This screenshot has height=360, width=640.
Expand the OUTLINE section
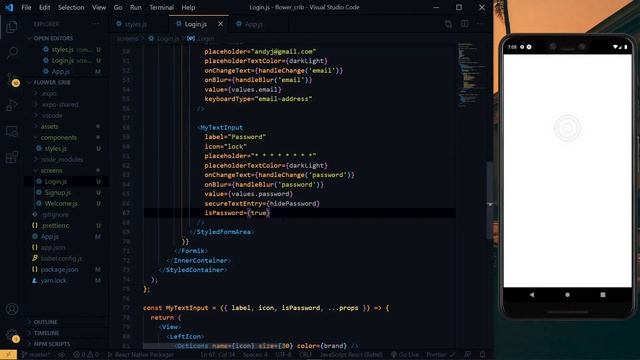pos(45,322)
